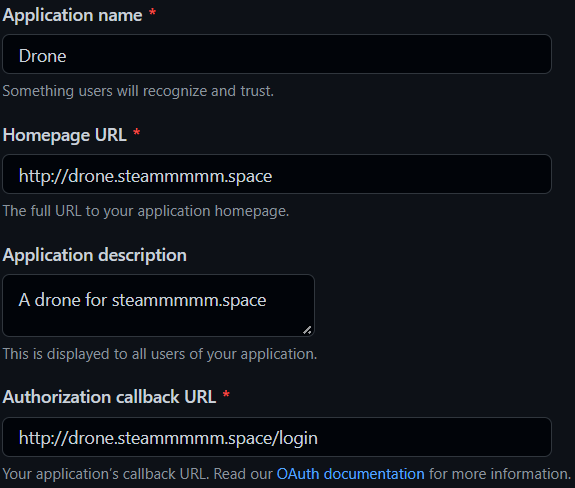The height and width of the screenshot is (488, 575).
Task: Place cursor after 'Drone' in name field
Action: (67, 56)
